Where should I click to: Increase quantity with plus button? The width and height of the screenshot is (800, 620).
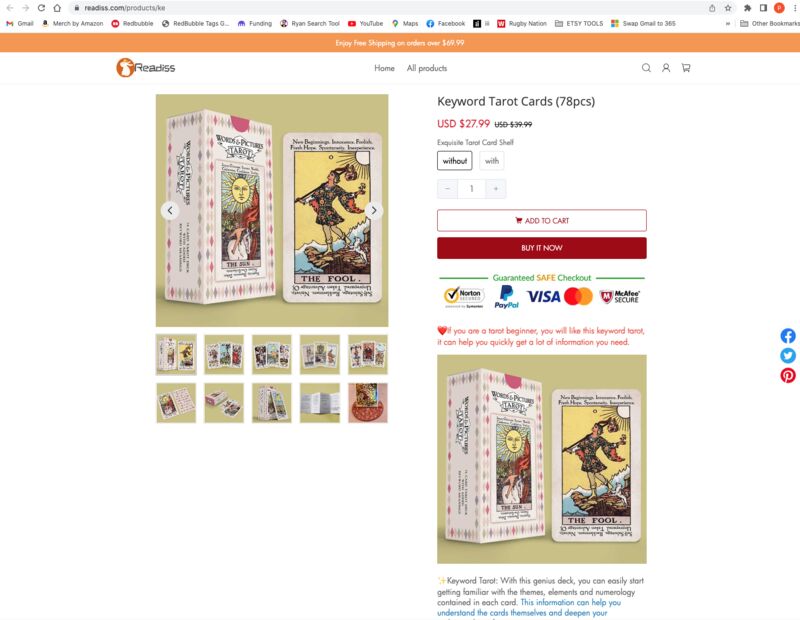click(x=495, y=189)
